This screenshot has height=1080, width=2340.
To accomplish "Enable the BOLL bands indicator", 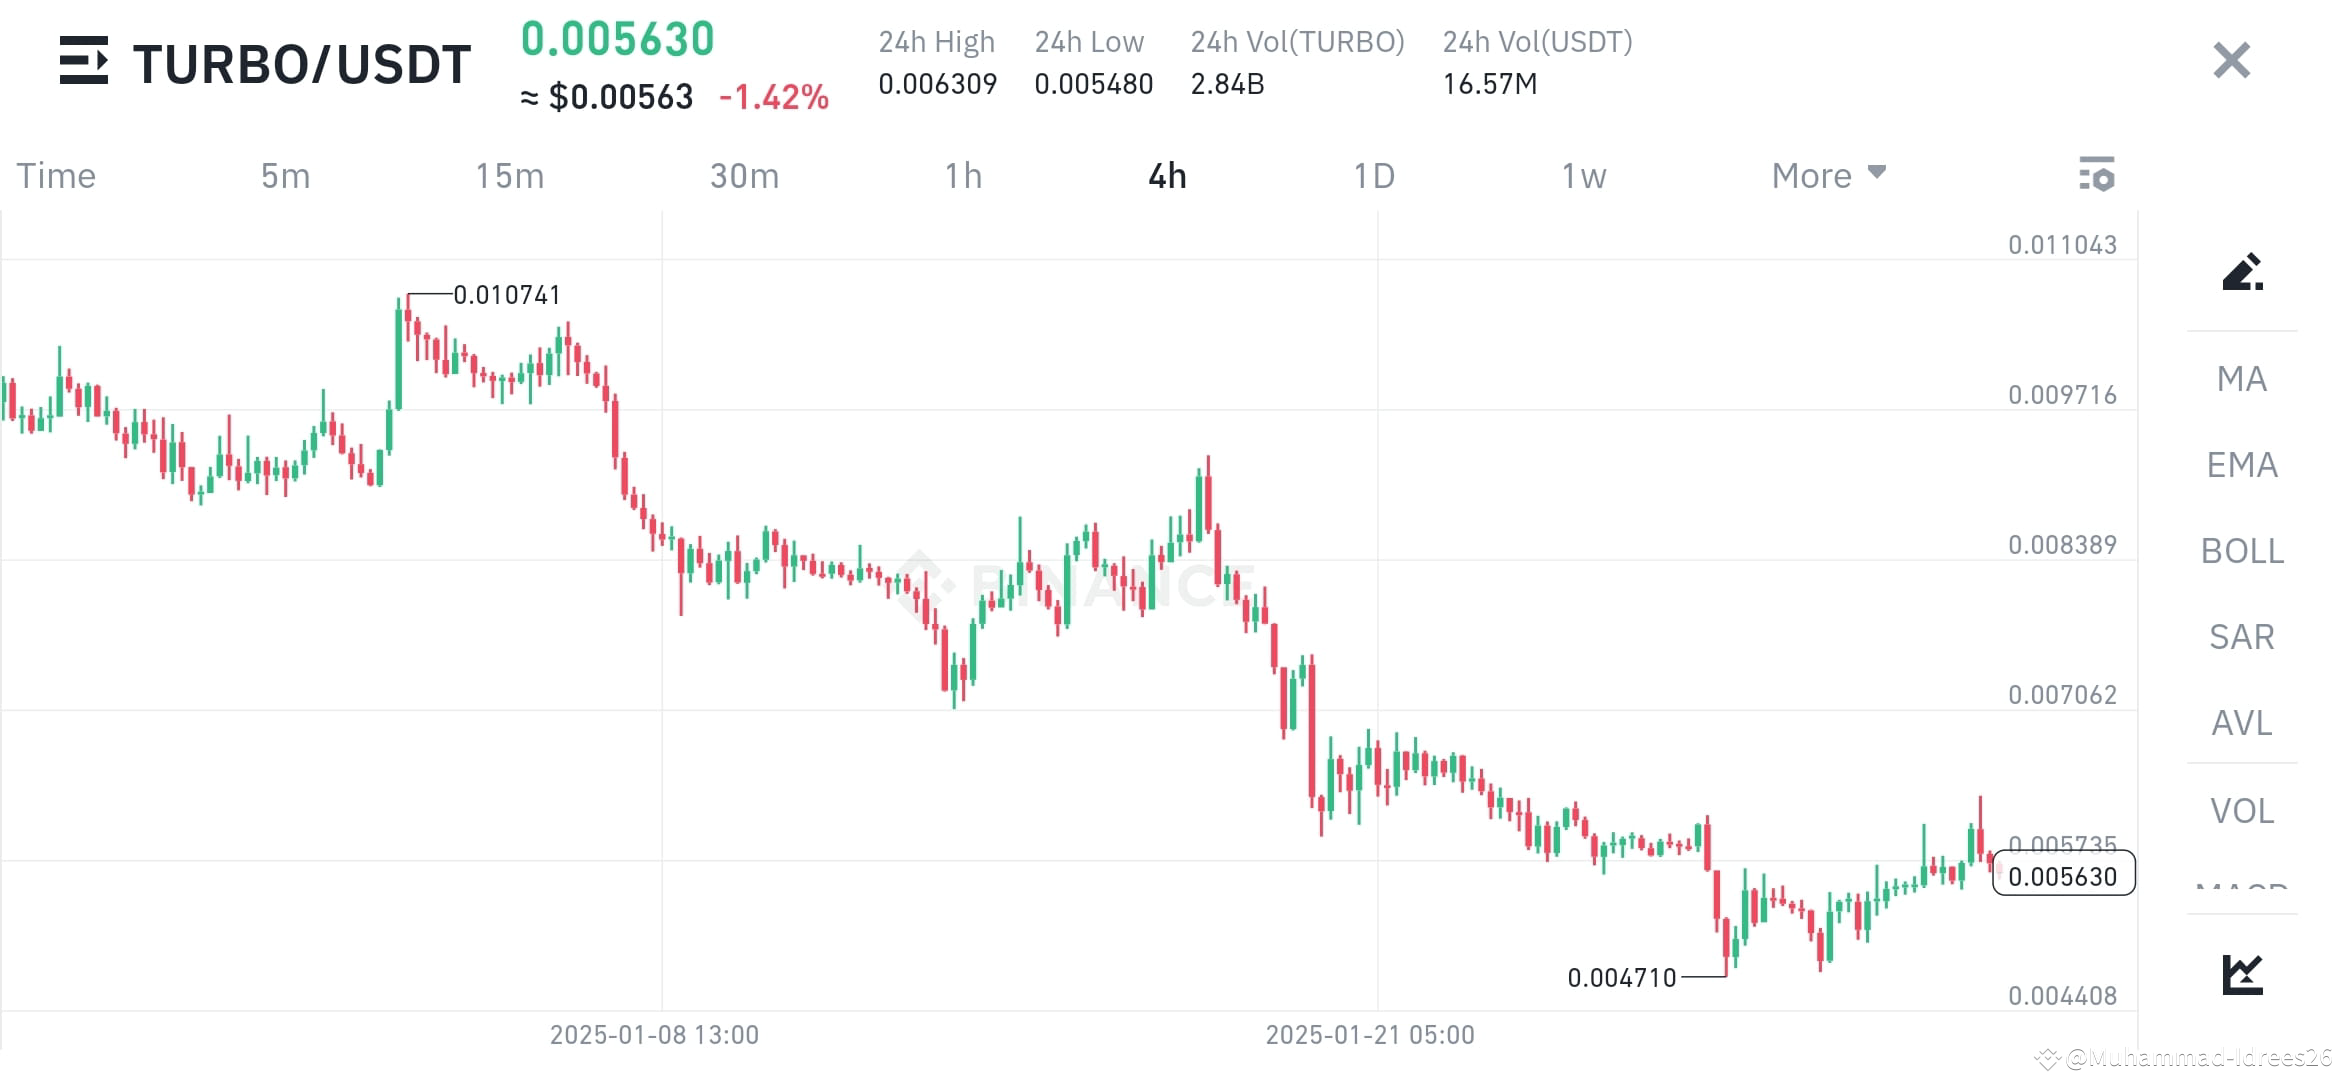I will [x=2240, y=551].
